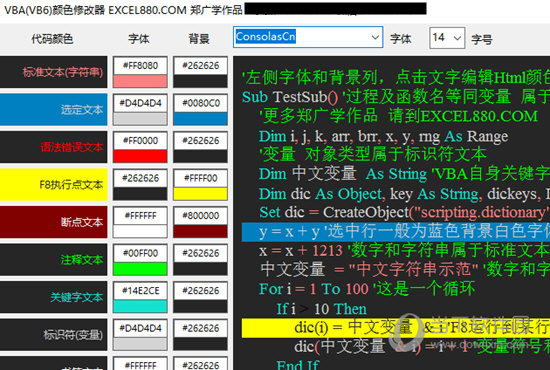
Task: Edit #FF0000 font hex of 语法错误文本
Action: [140, 141]
